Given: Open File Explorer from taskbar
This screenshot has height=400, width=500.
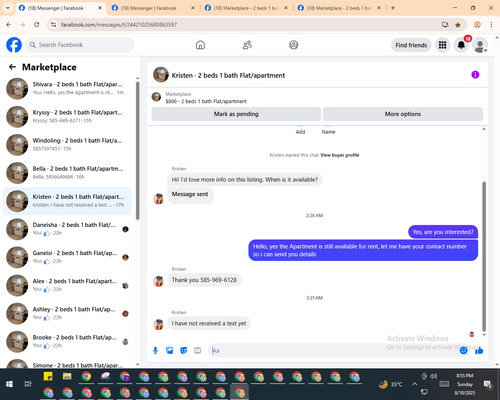Looking at the screenshot, I should point(67,377).
